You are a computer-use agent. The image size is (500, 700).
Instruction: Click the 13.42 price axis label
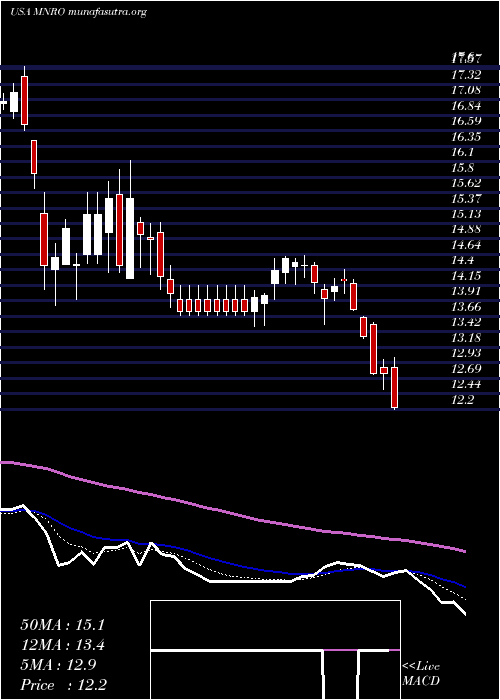466,323
